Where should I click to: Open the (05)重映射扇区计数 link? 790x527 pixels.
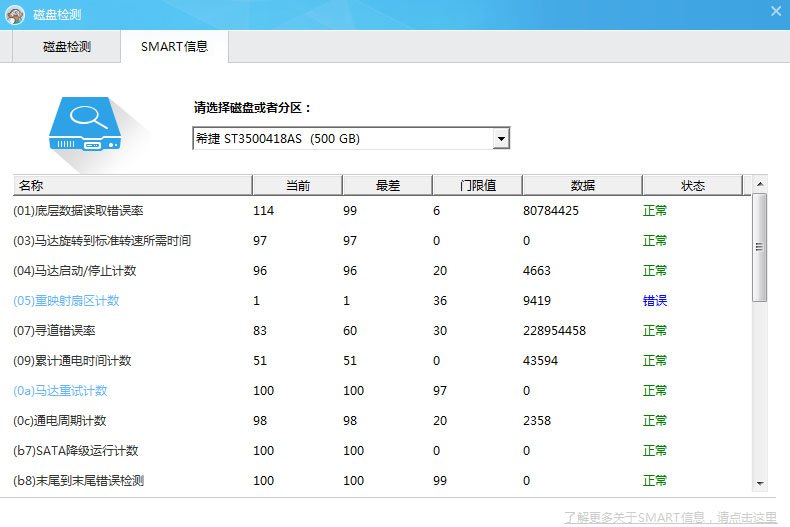tap(66, 301)
